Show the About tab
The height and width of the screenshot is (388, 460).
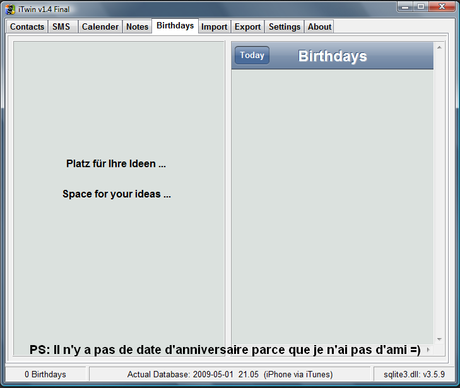coord(319,27)
